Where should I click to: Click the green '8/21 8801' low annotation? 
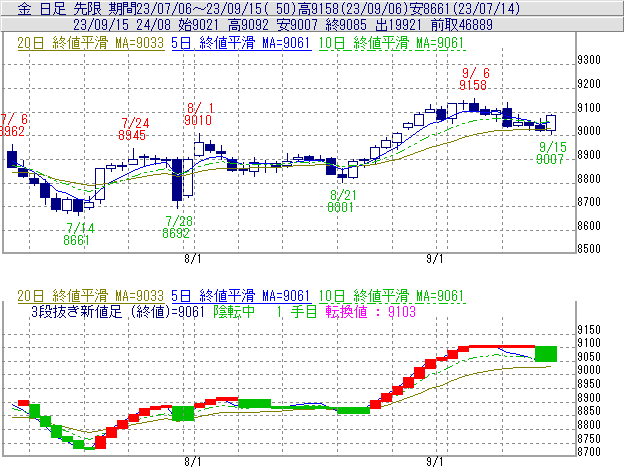[x=341, y=201]
